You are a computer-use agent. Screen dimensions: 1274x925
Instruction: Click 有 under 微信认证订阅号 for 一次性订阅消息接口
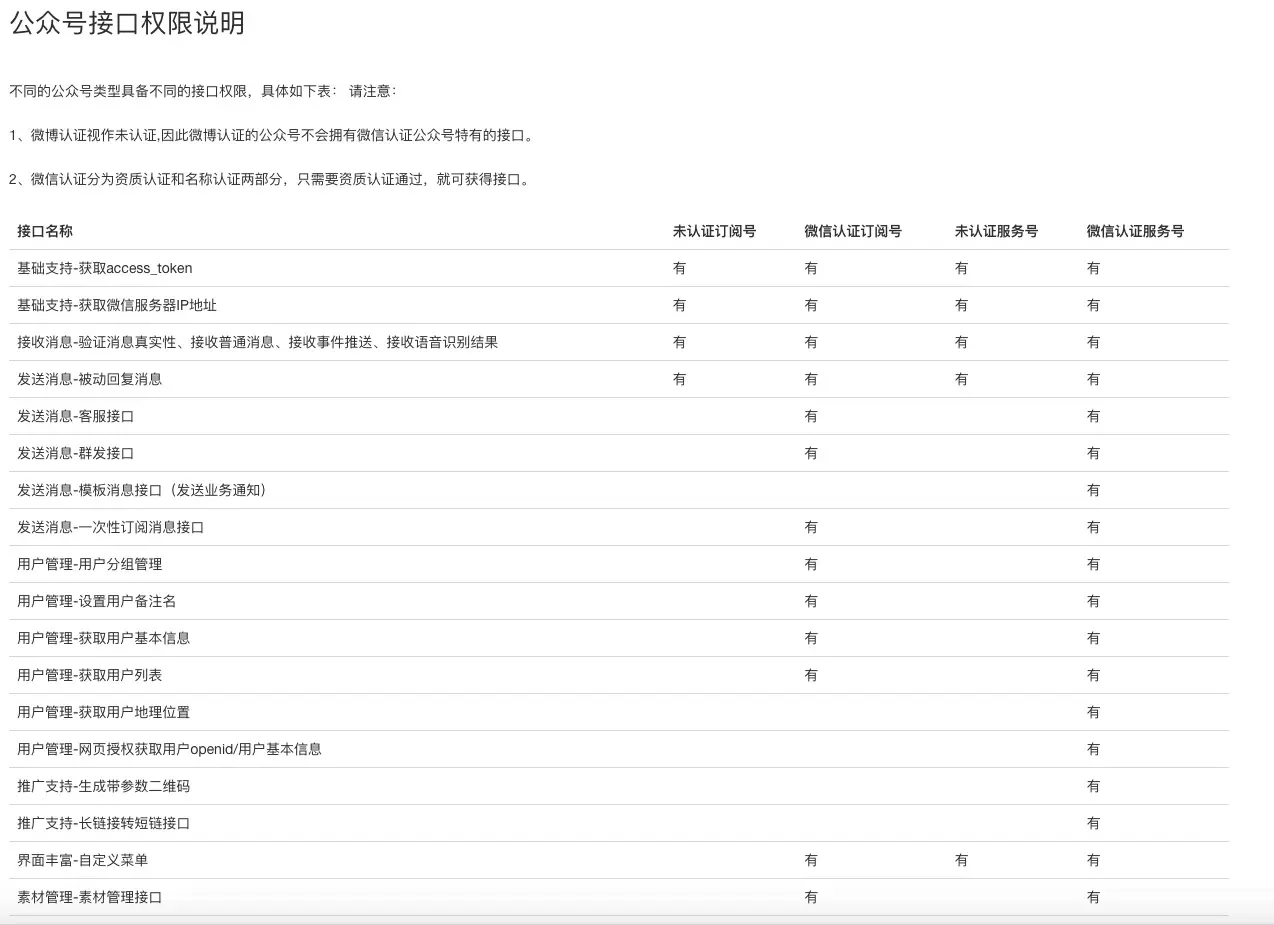coord(811,527)
